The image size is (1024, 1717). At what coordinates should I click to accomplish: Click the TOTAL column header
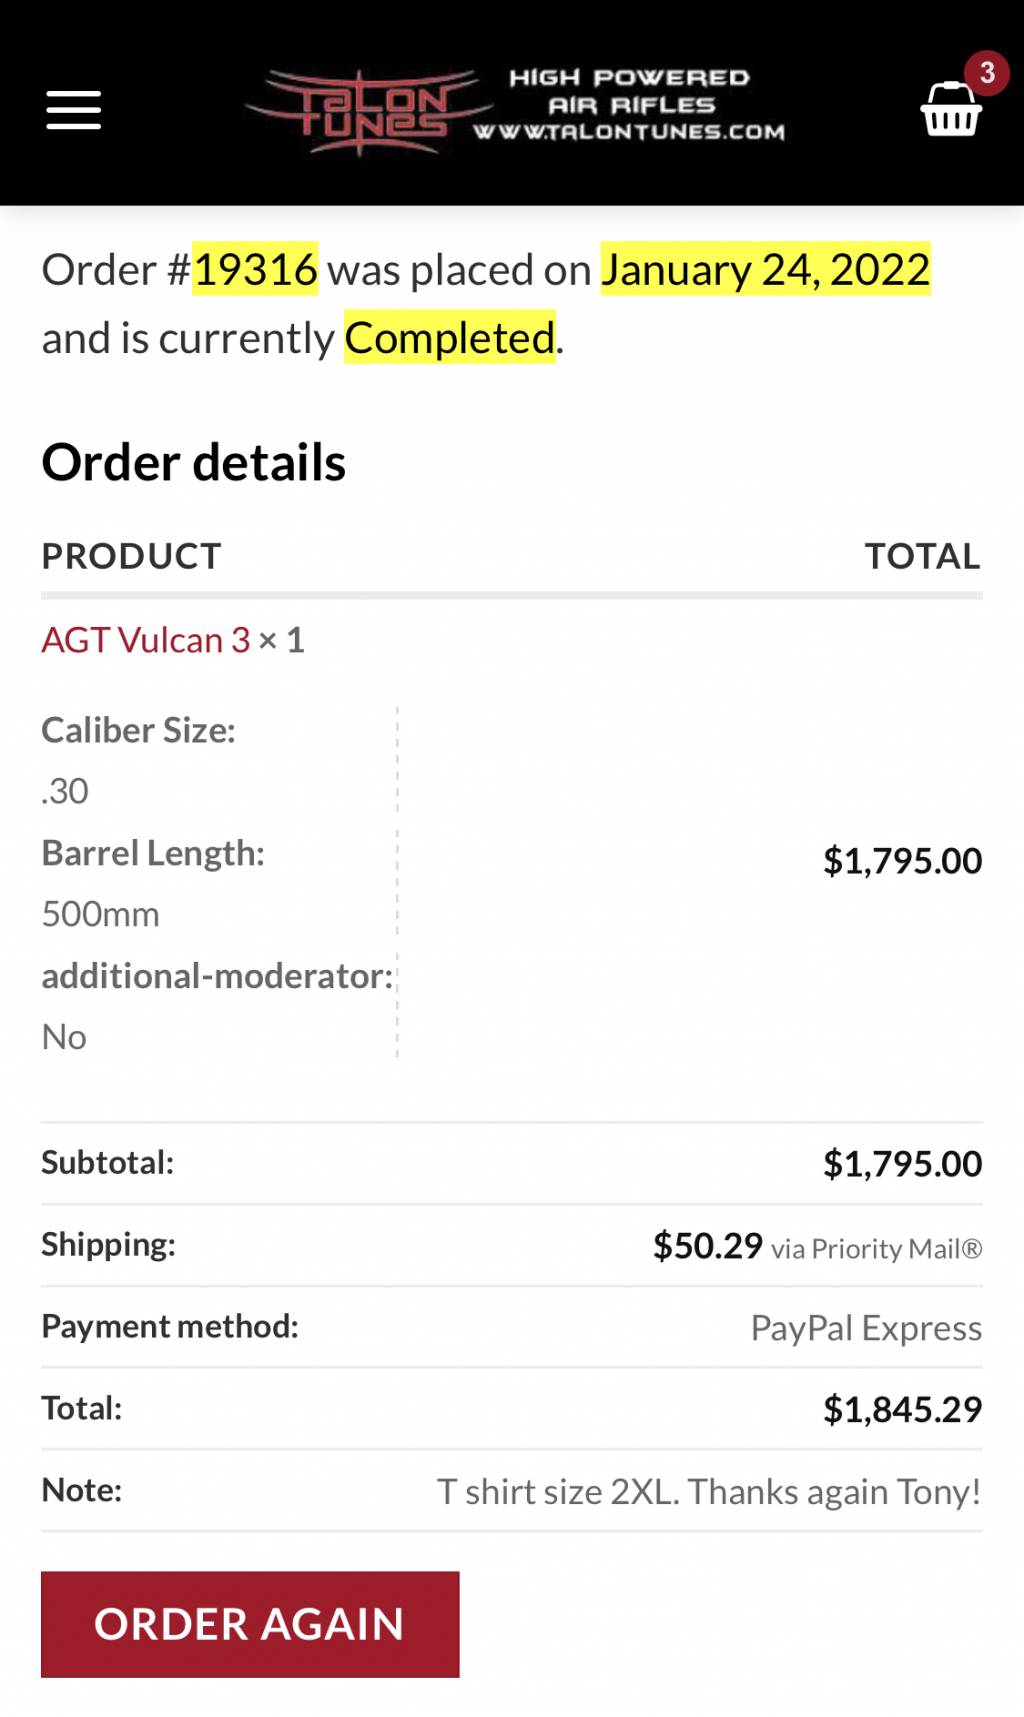pos(923,556)
